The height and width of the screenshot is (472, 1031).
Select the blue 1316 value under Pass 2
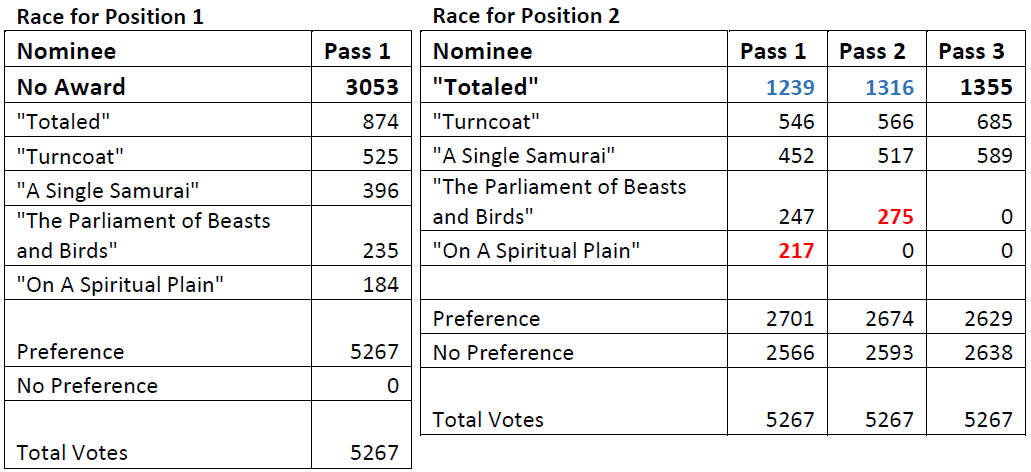point(887,87)
